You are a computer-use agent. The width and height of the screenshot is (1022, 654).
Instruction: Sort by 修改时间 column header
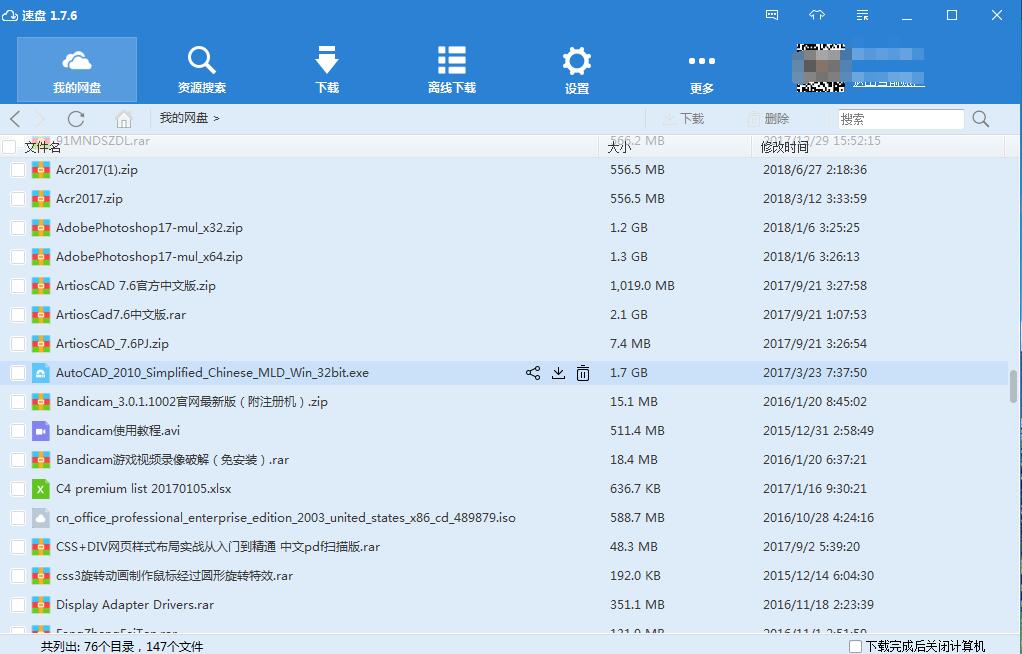coord(785,147)
